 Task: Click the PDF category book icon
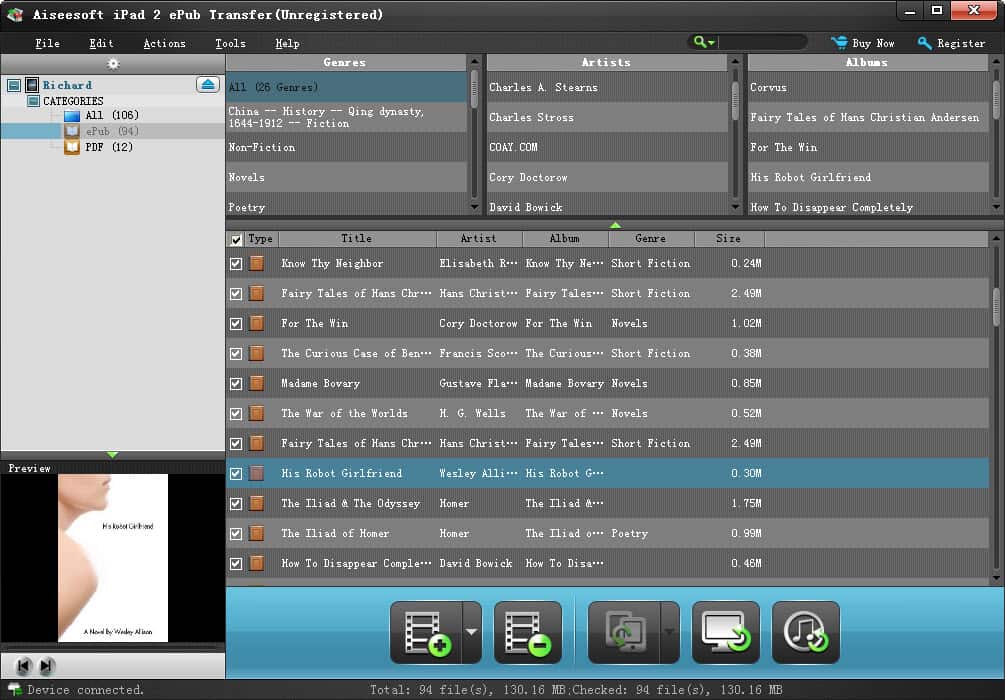click(72, 147)
